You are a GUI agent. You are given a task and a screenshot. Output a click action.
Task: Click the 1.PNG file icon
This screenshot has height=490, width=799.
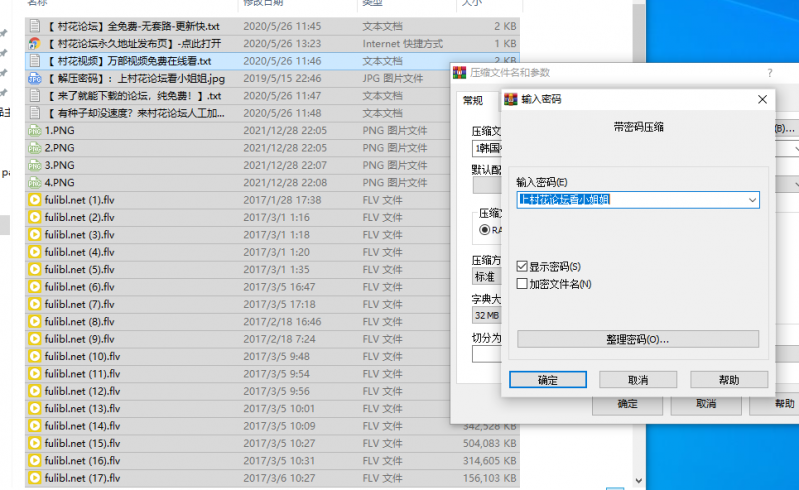[x=35, y=130]
